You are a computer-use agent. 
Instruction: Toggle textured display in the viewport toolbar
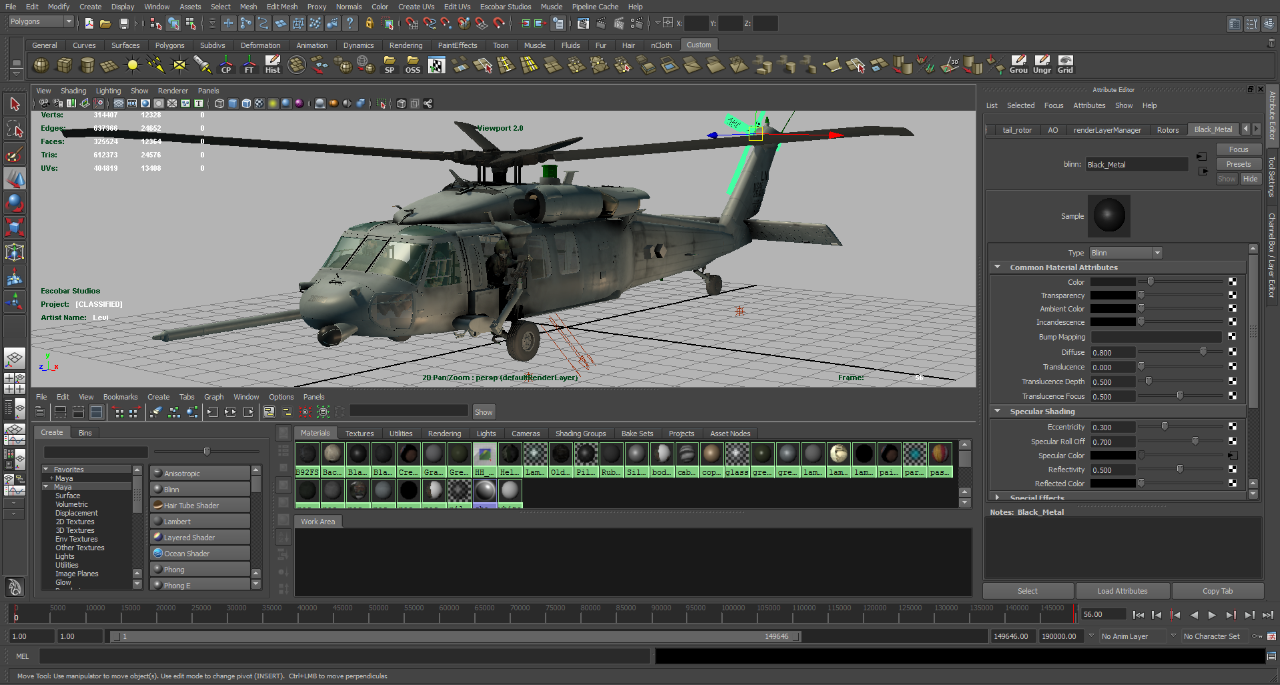coord(259,103)
